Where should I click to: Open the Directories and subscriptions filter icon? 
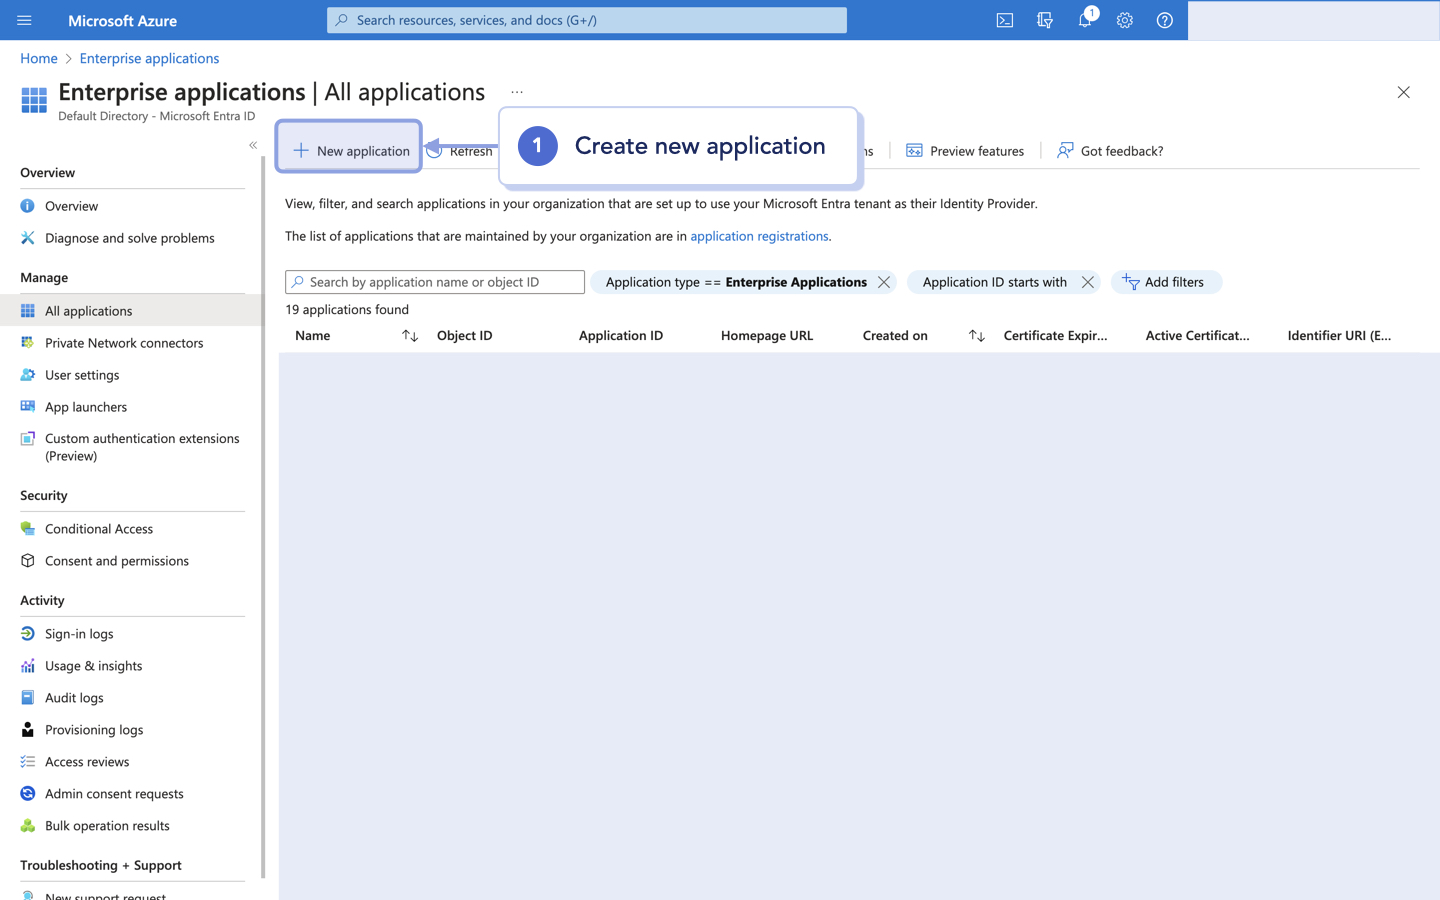[x=1045, y=20]
